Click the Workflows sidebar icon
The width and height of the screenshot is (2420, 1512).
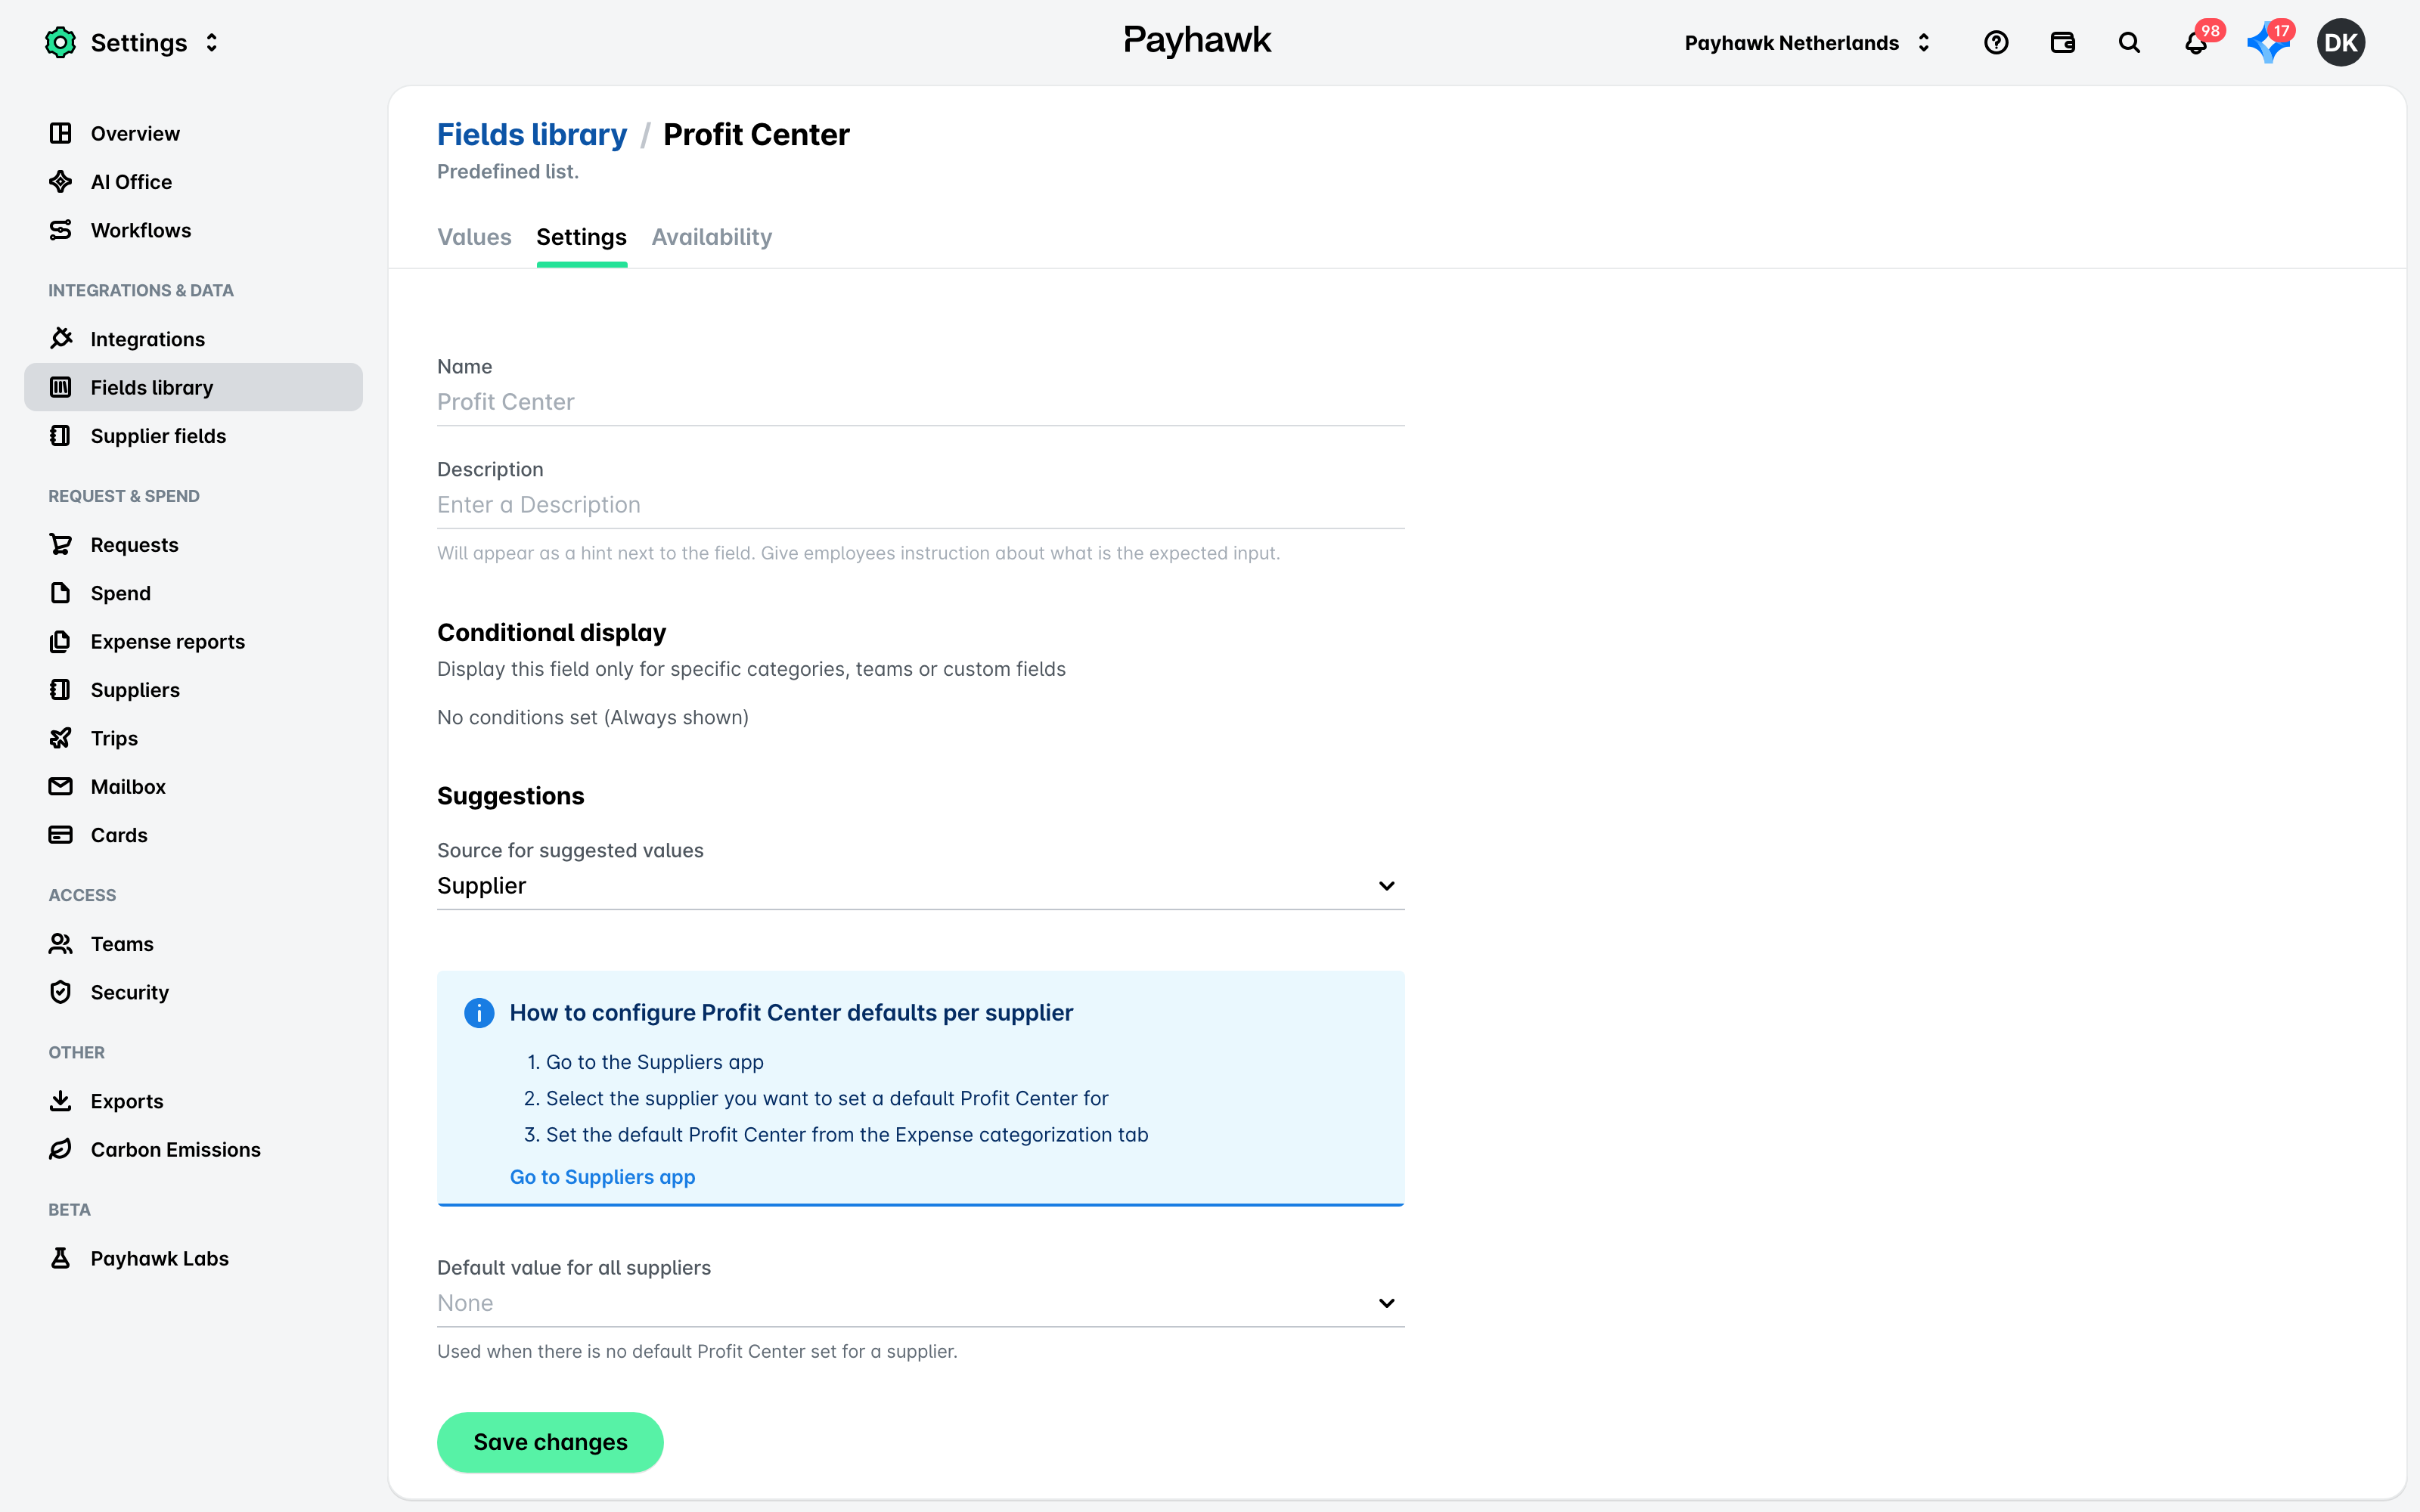(x=60, y=230)
